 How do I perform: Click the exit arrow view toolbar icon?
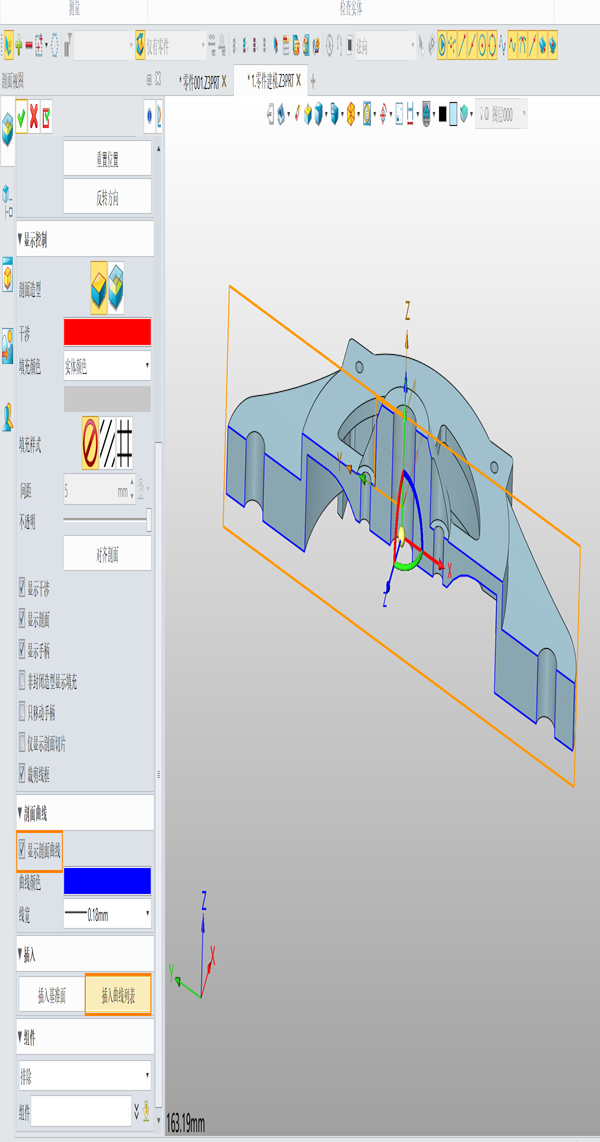(x=272, y=114)
